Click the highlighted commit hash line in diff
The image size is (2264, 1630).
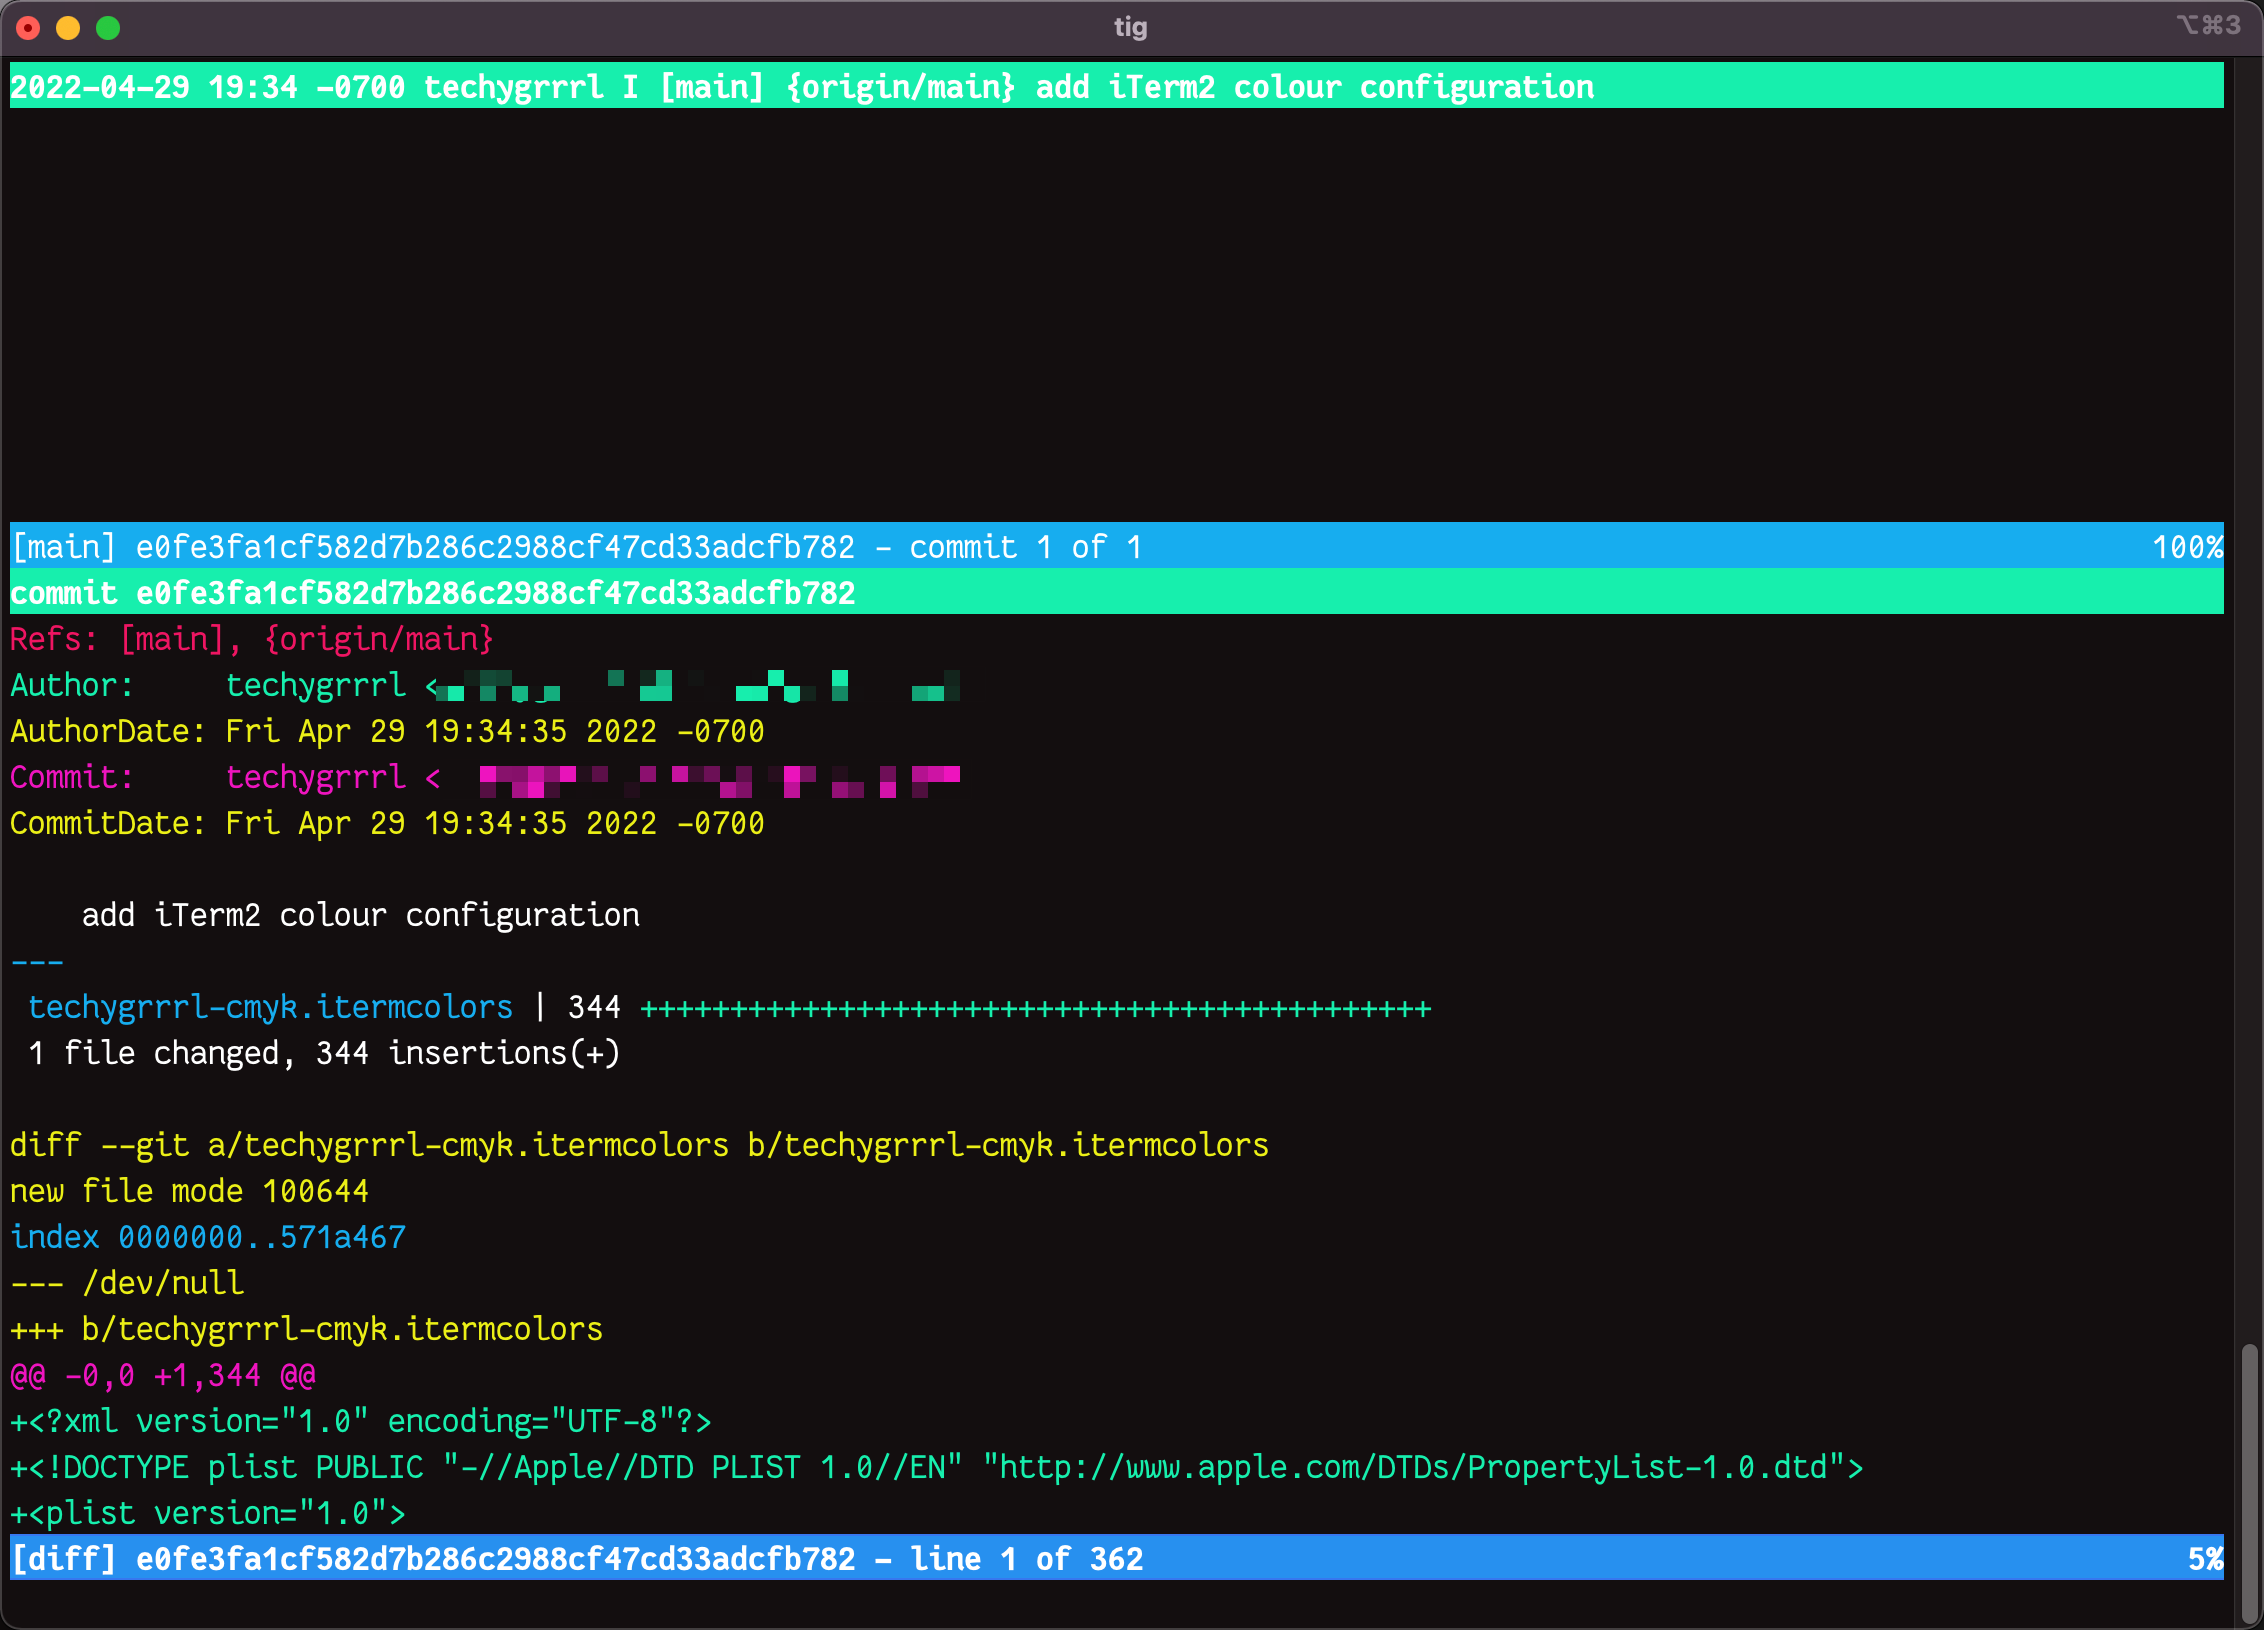click(432, 593)
